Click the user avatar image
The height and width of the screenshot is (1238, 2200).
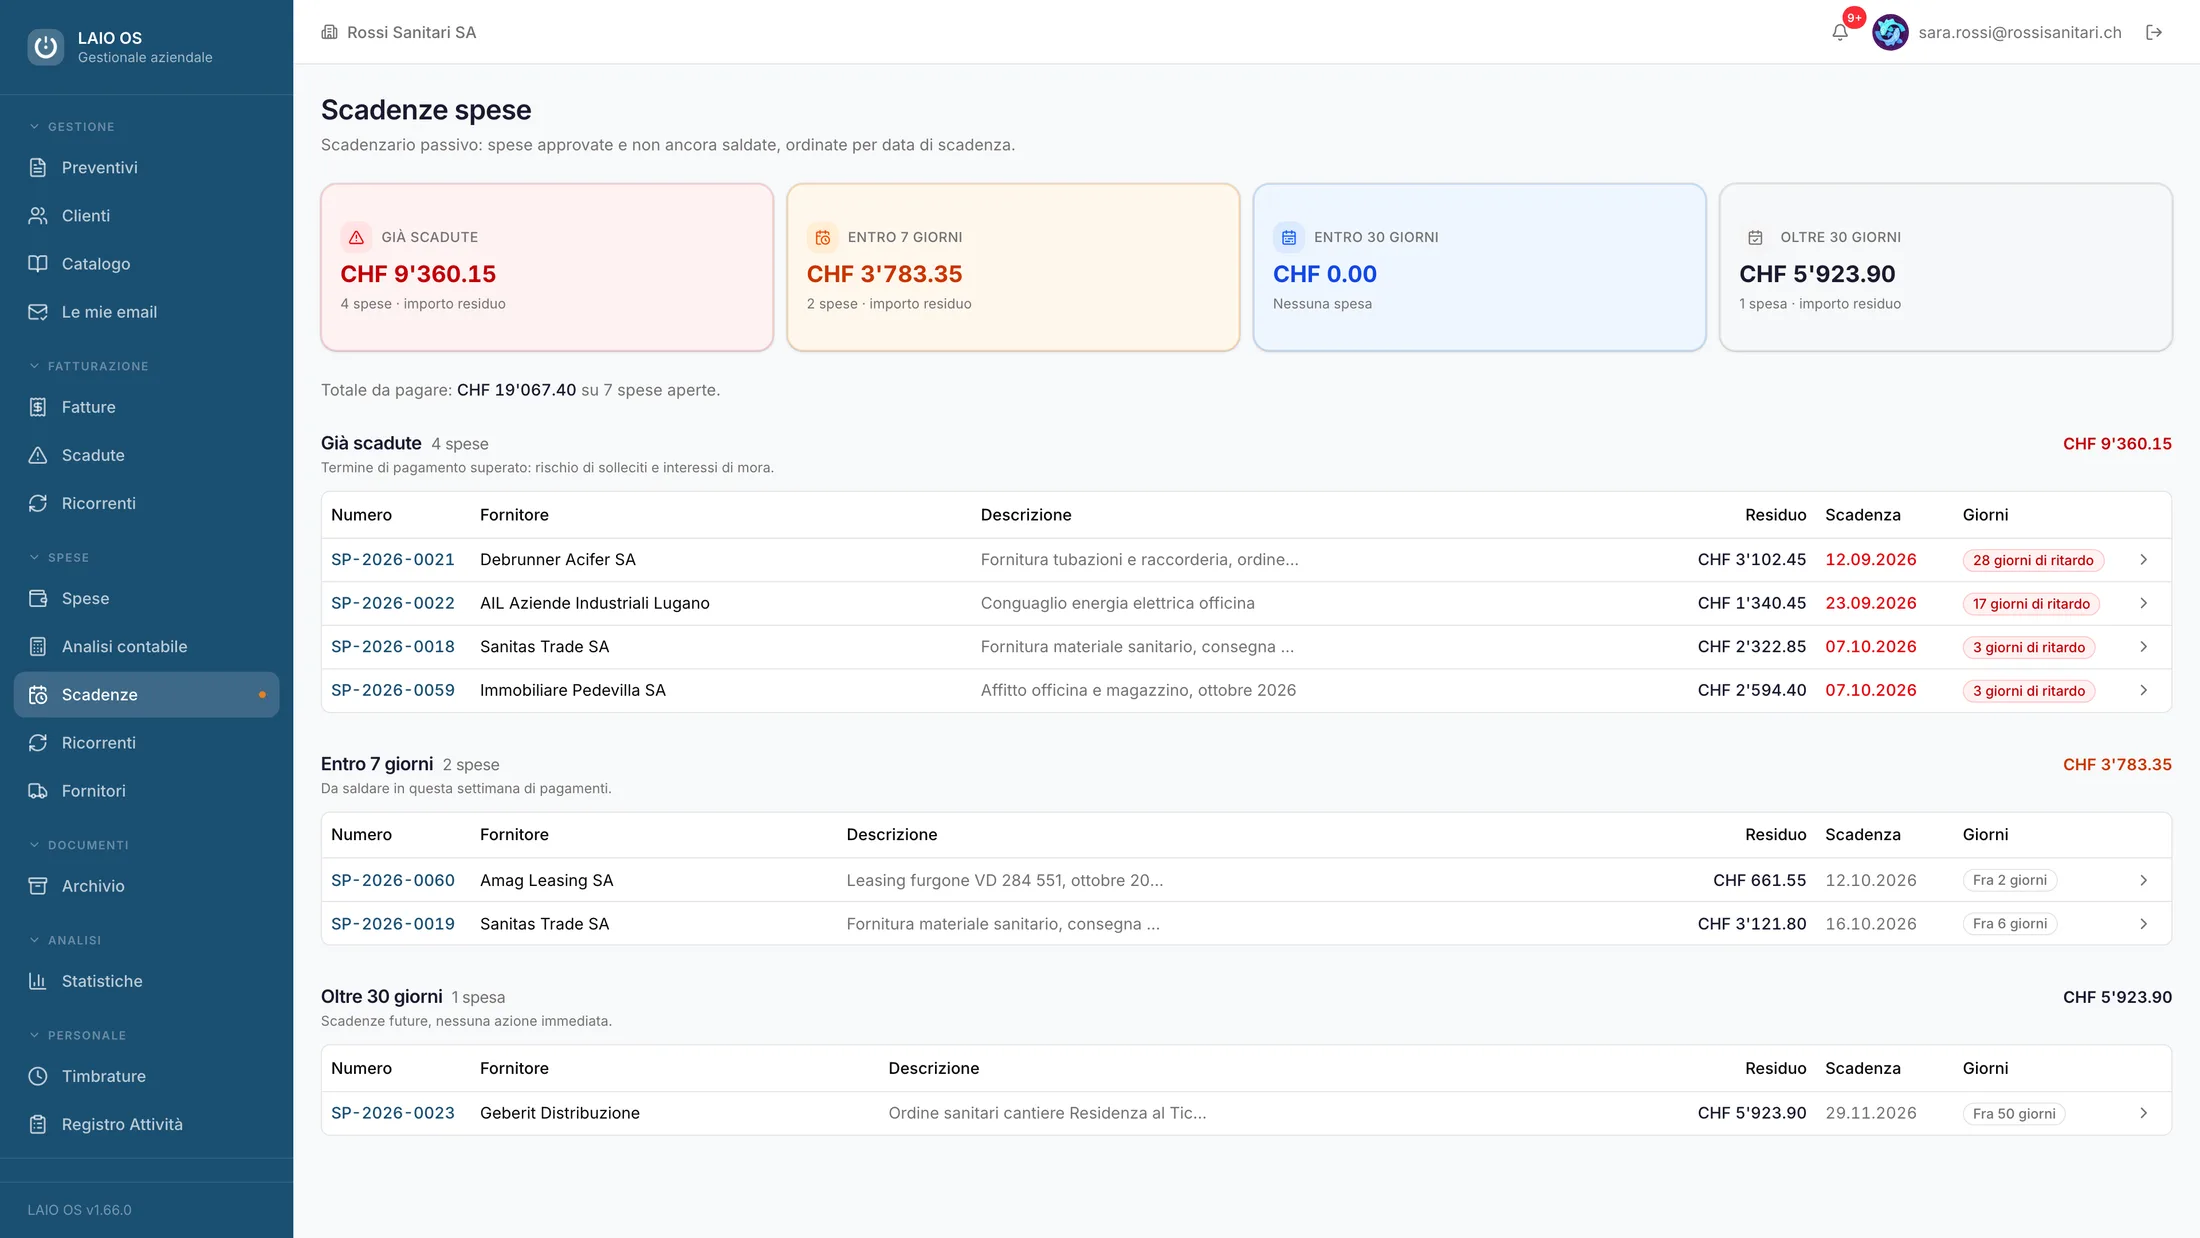(1890, 32)
